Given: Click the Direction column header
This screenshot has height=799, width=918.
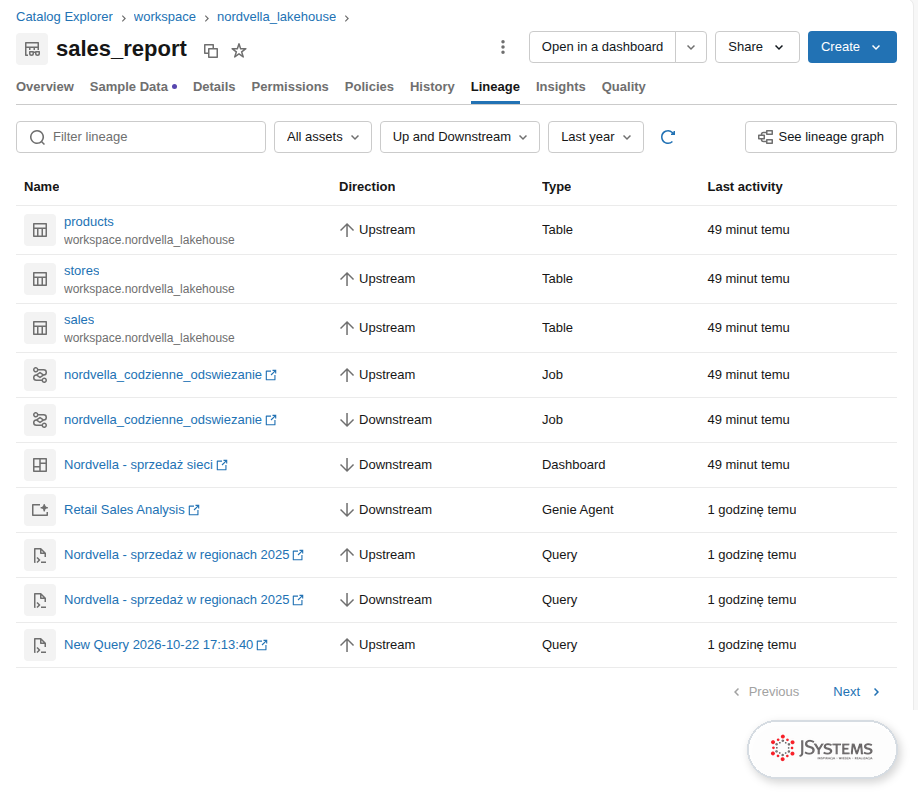Looking at the screenshot, I should click(367, 187).
